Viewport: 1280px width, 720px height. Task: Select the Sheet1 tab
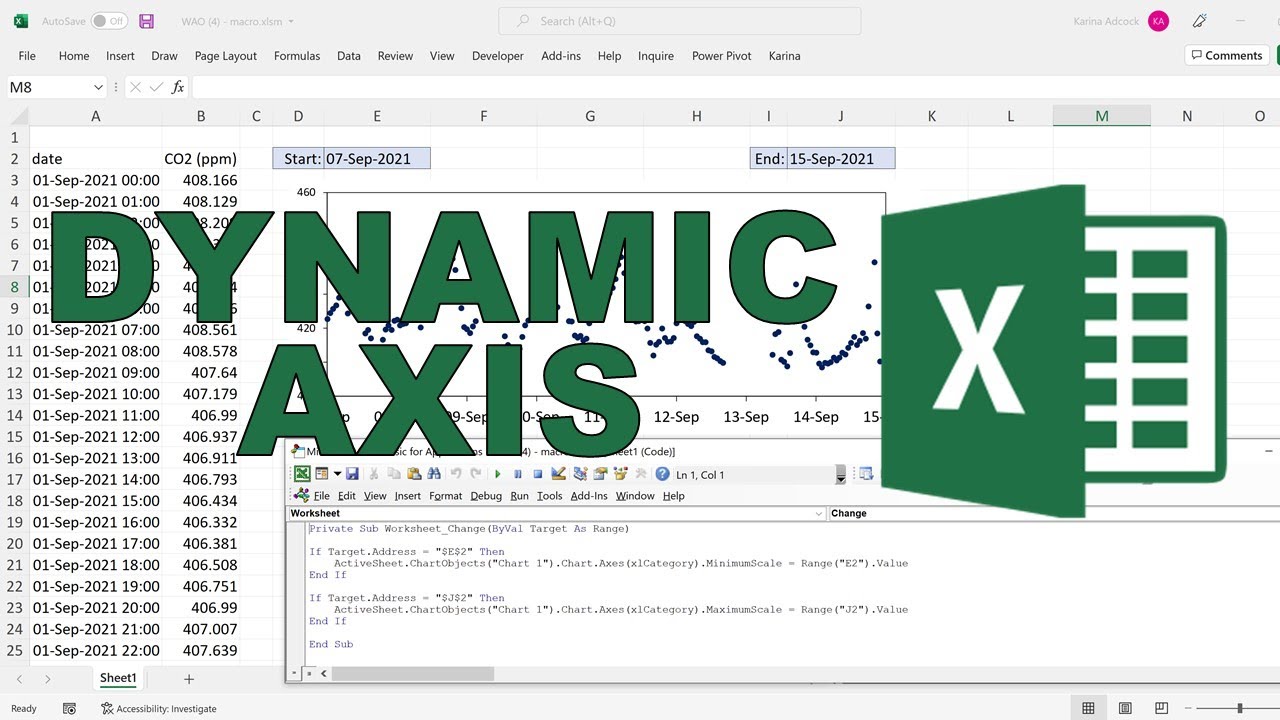[118, 678]
